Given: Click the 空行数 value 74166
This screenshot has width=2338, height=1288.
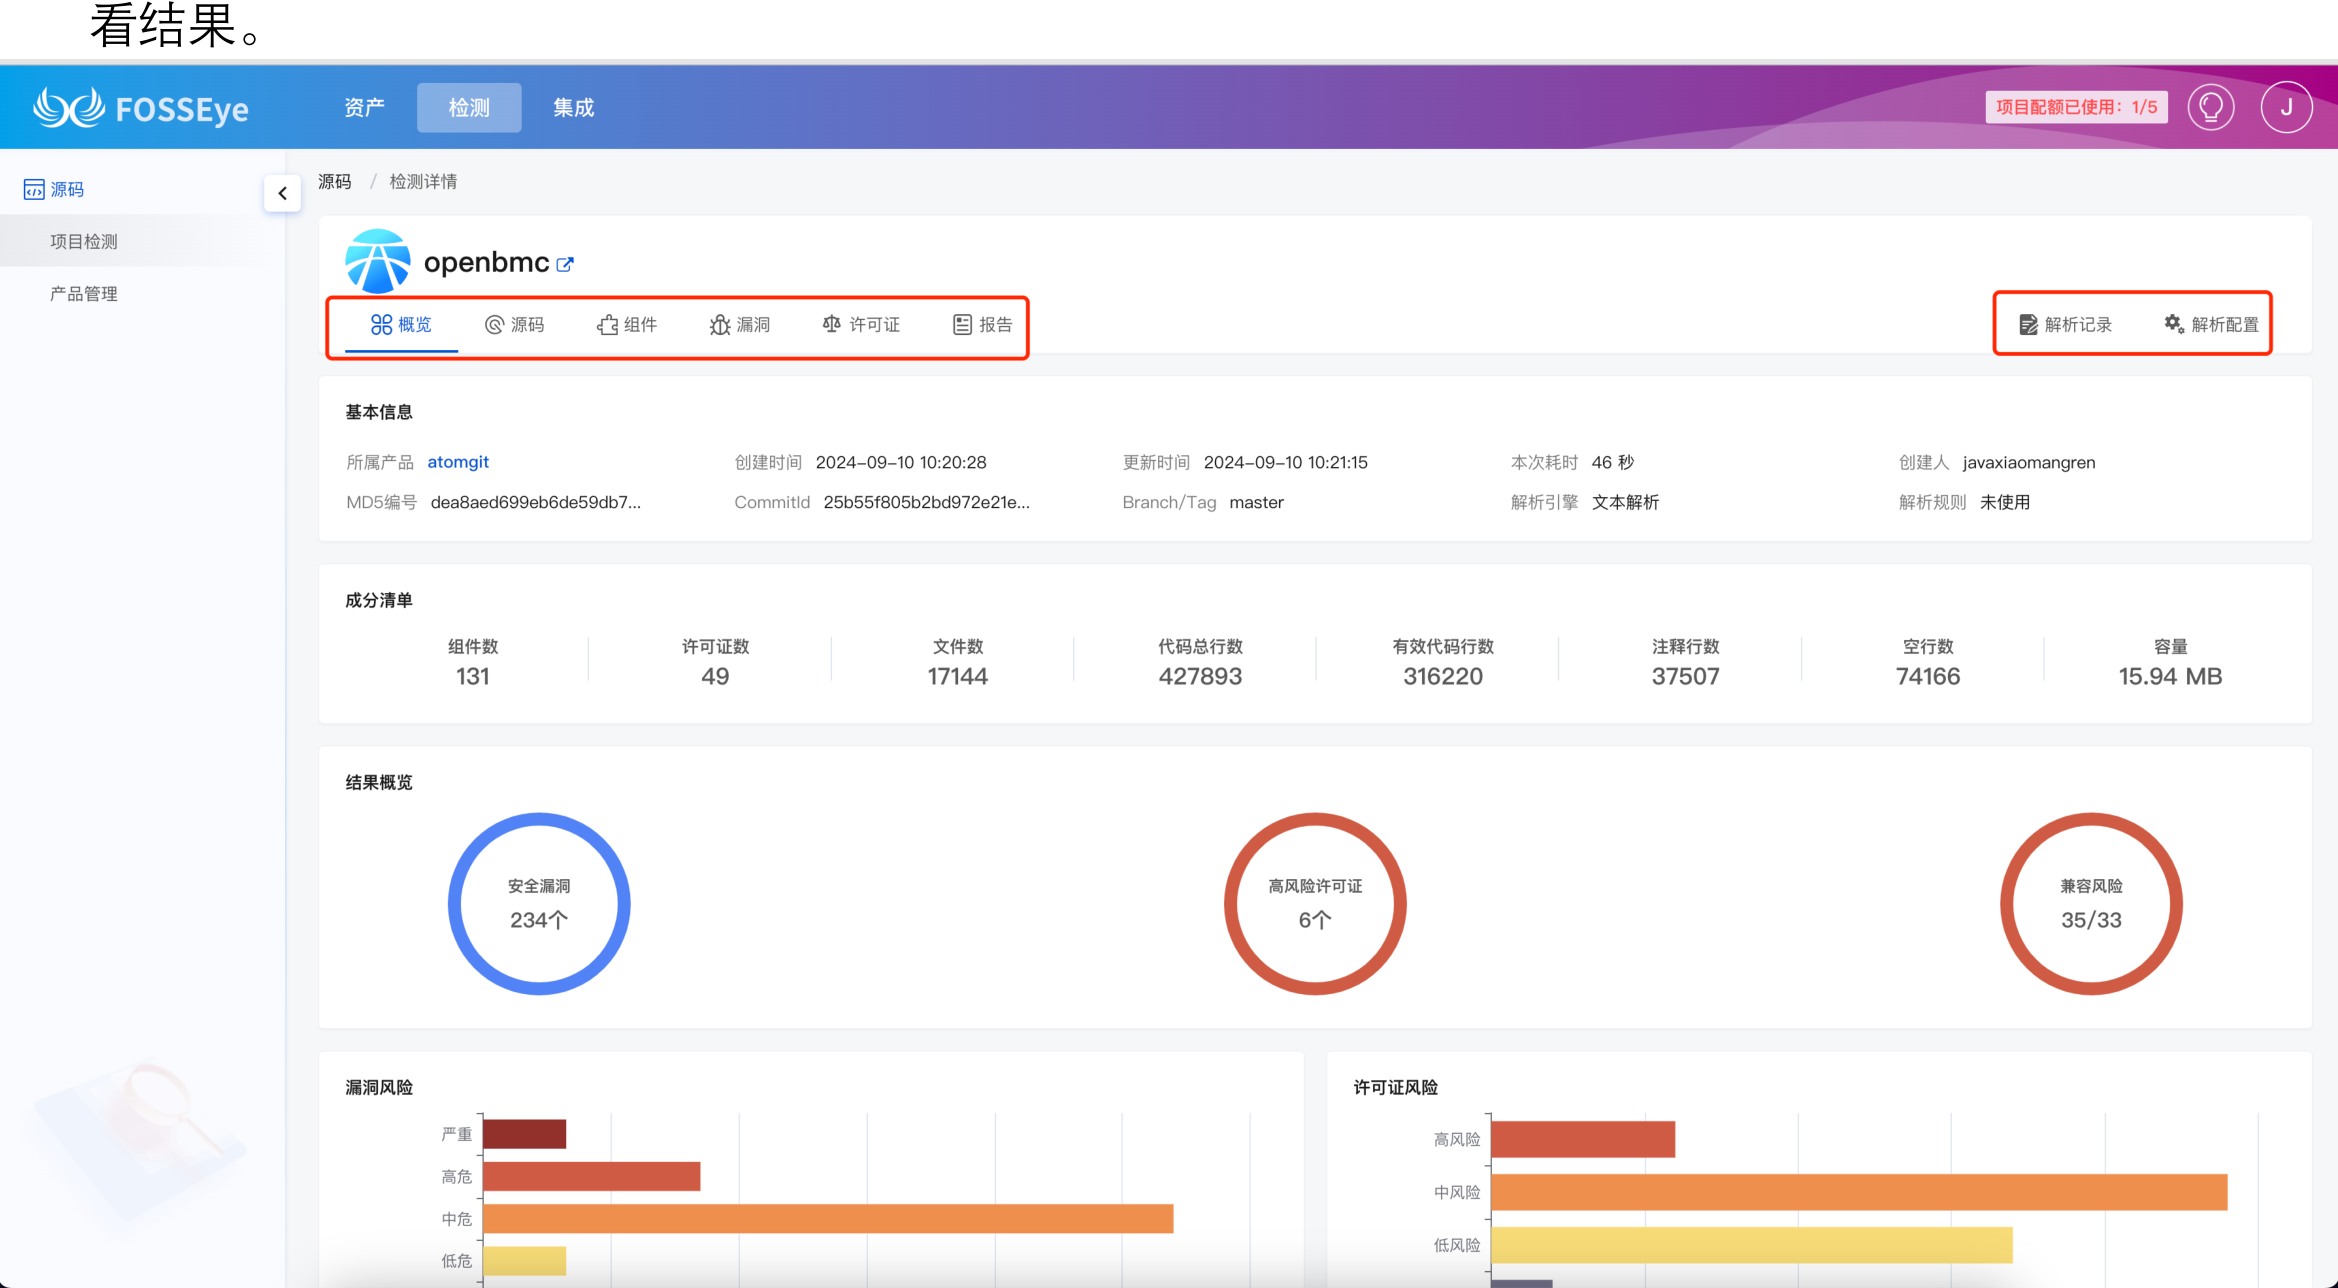Looking at the screenshot, I should (x=1928, y=677).
